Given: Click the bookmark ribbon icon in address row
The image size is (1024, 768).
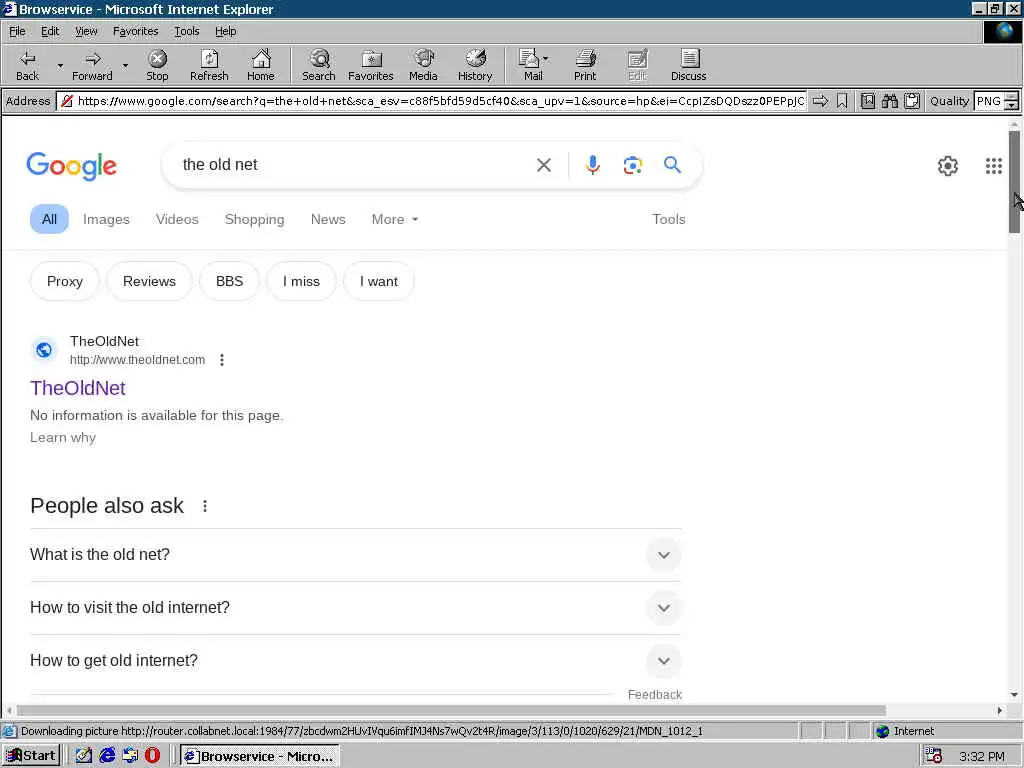Looking at the screenshot, I should click(x=842, y=101).
